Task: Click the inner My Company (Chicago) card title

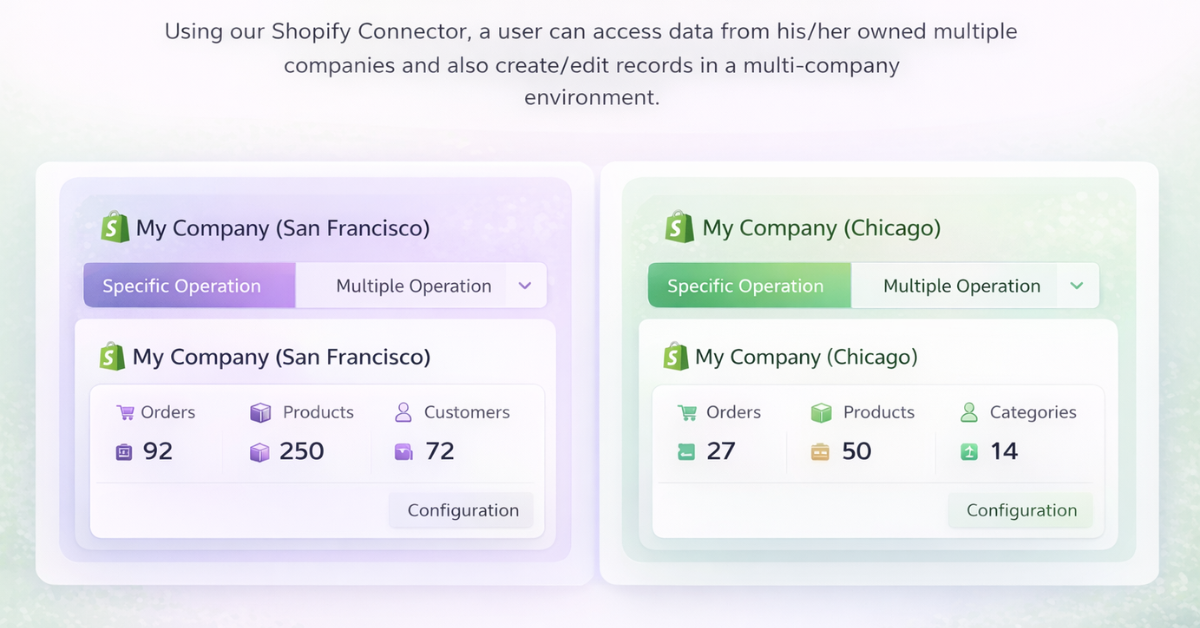Action: 806,357
